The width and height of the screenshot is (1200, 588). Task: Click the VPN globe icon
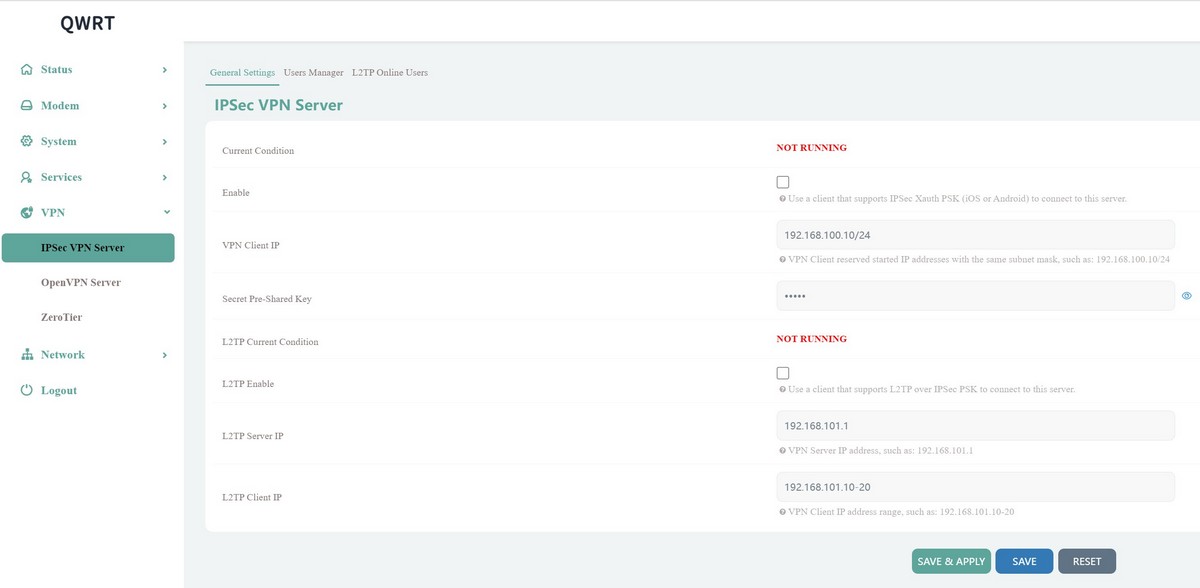(x=27, y=213)
